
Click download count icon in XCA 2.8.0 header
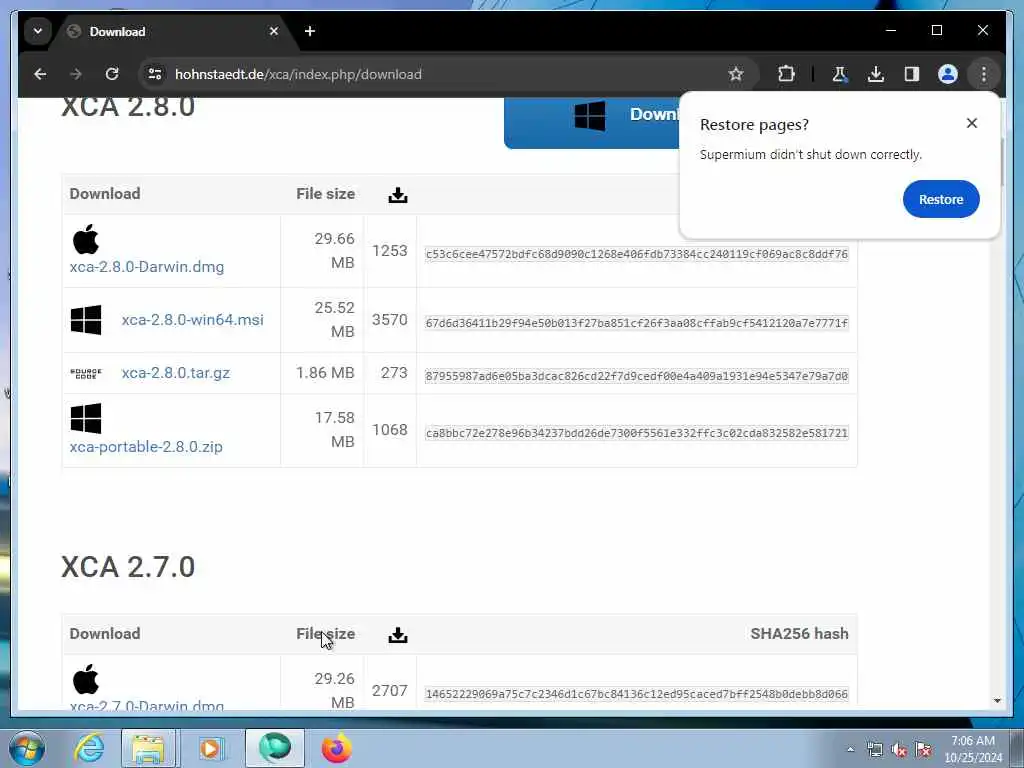click(x=398, y=195)
